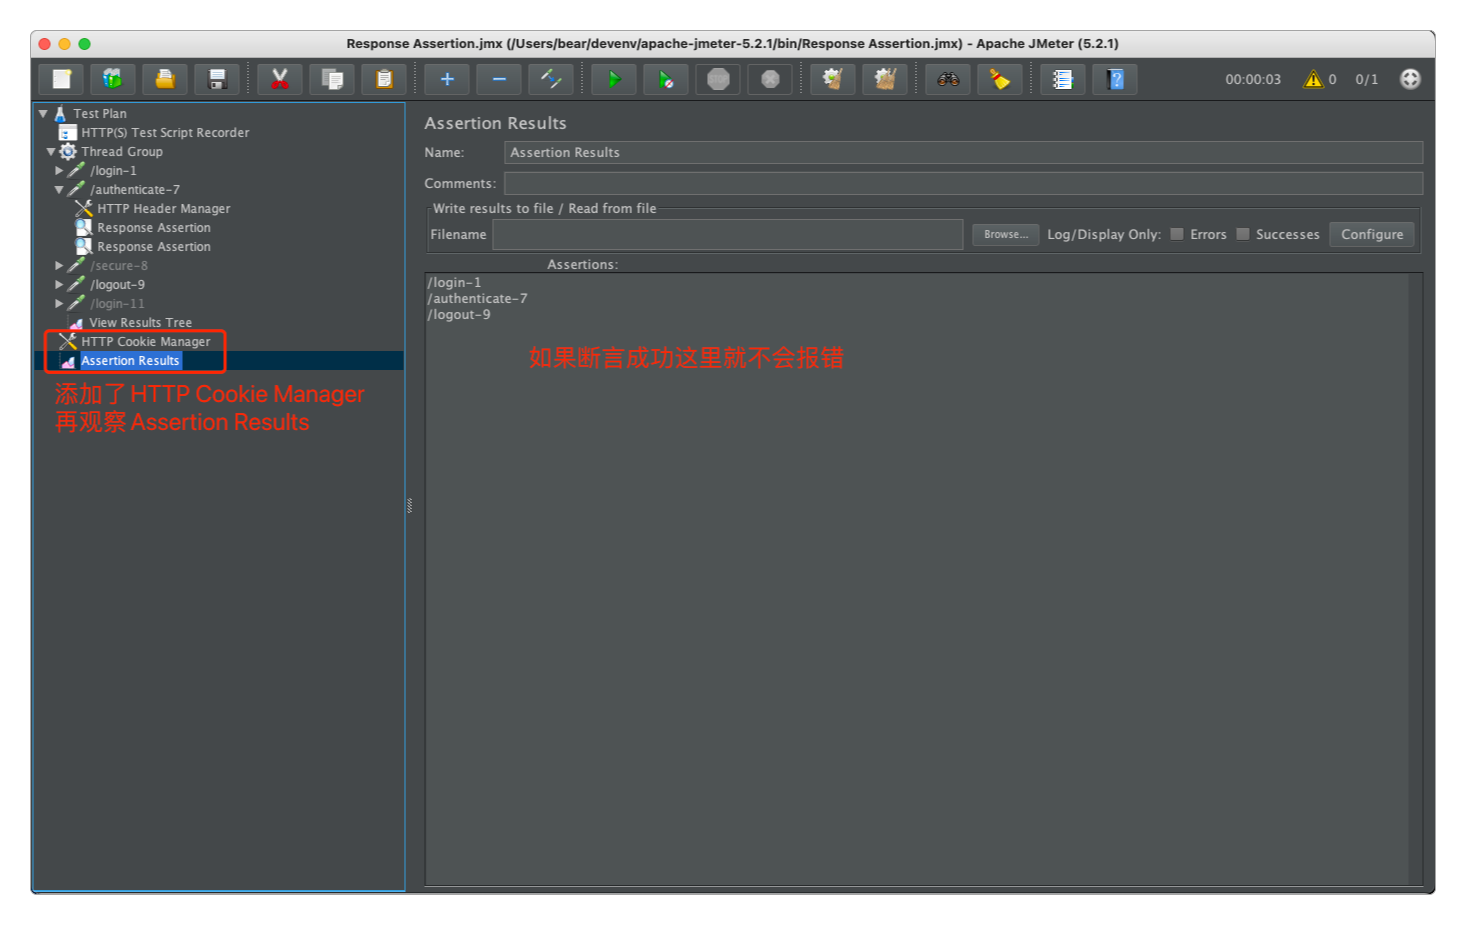Viewport: 1466px width, 925px height.
Task: Click Start no pauses icon
Action: (x=666, y=79)
